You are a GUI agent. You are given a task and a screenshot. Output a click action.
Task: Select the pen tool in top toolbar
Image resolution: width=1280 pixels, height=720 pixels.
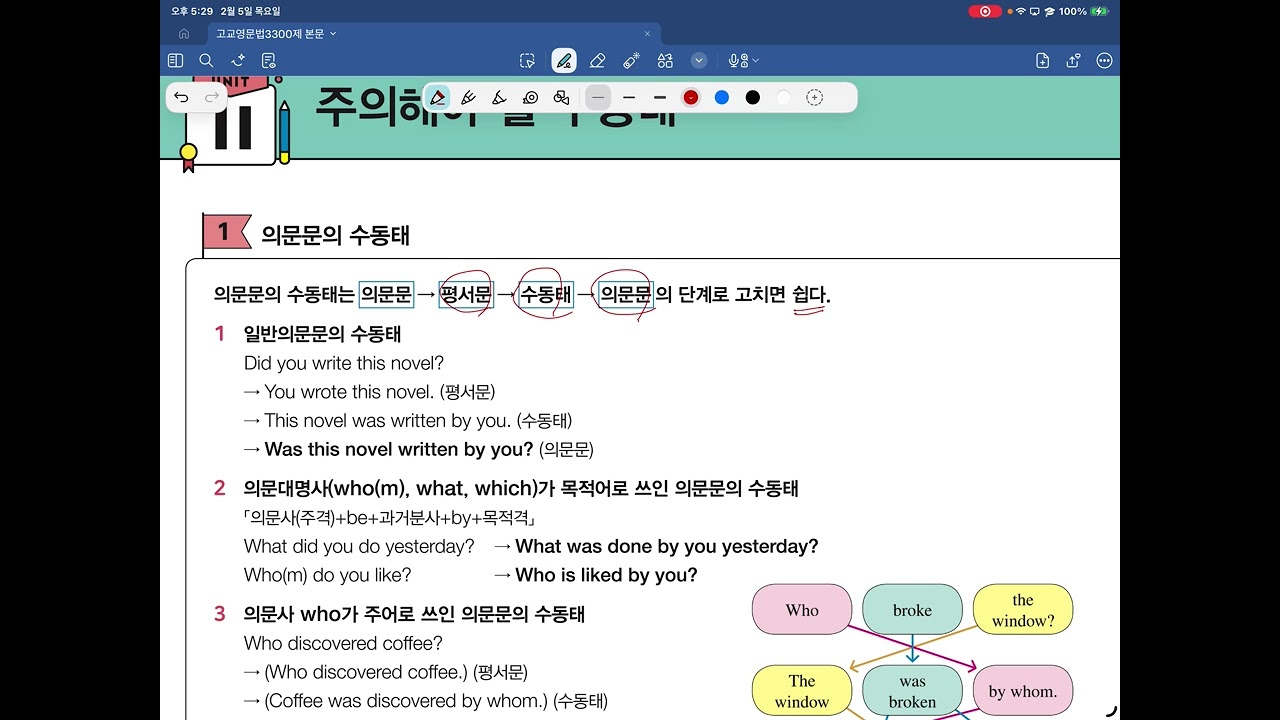[564, 61]
